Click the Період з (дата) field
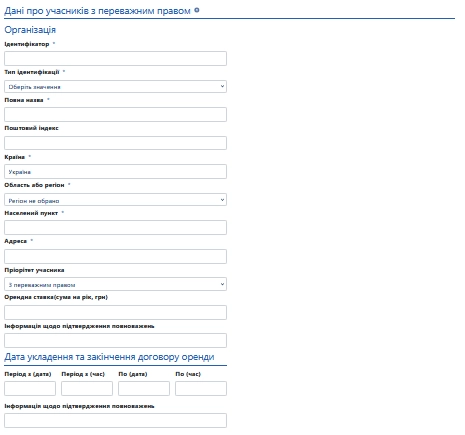Image resolution: width=465 pixels, height=435 pixels. (30, 388)
